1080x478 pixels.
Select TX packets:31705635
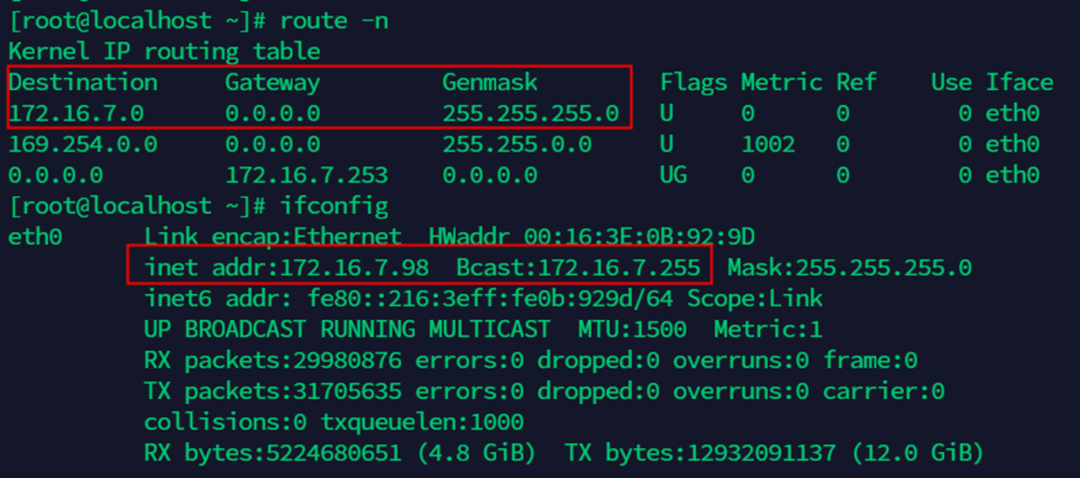[273, 391]
